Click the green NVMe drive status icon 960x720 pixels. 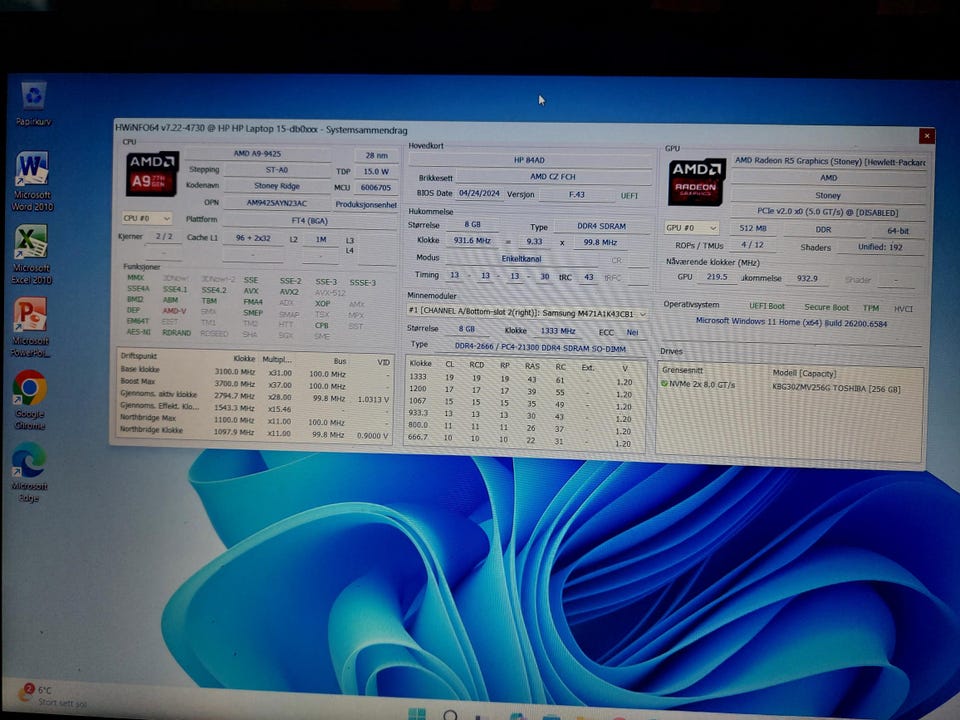click(664, 384)
